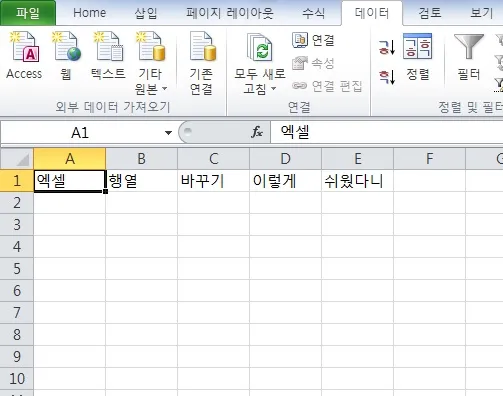Select column F header

click(x=430, y=159)
